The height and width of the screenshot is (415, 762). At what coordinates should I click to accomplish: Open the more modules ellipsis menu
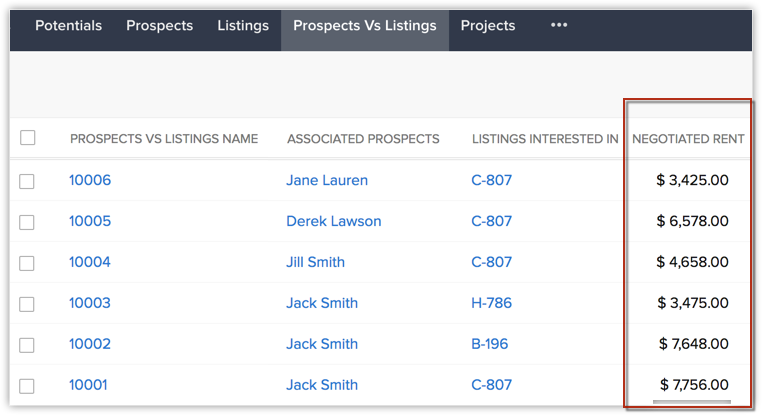pyautogui.click(x=559, y=25)
